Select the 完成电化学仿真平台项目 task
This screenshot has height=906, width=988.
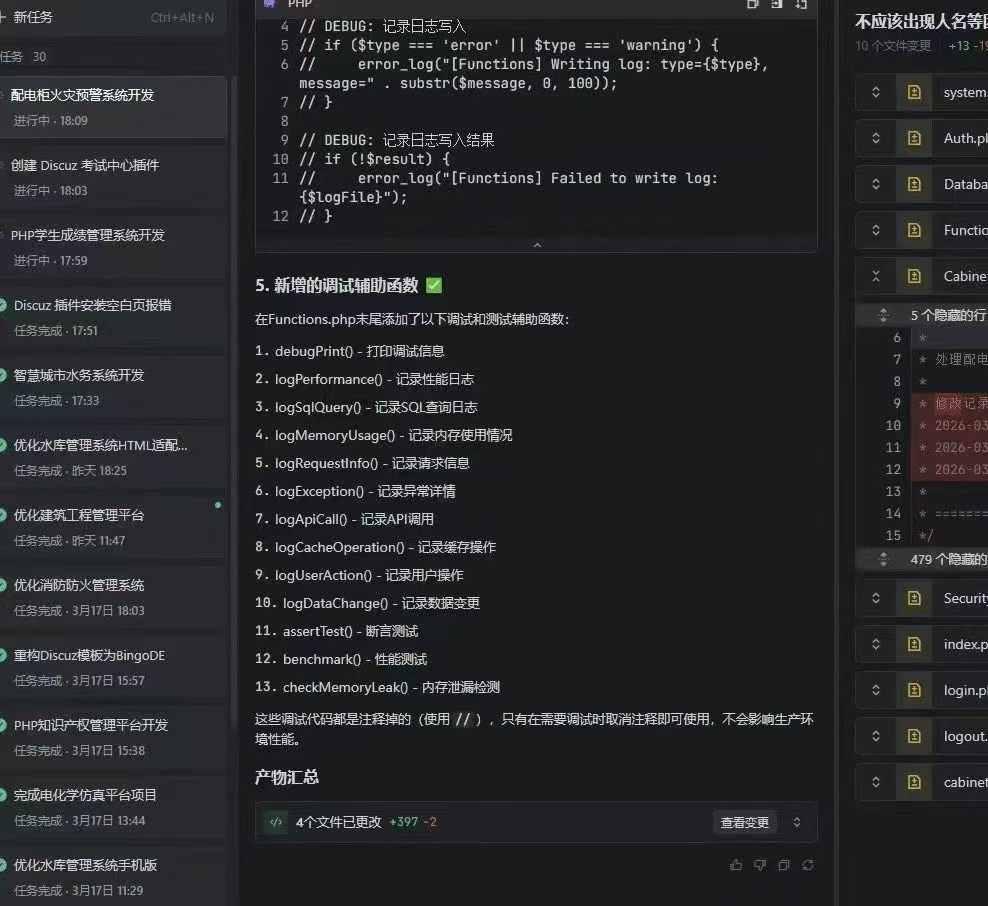(x=113, y=806)
